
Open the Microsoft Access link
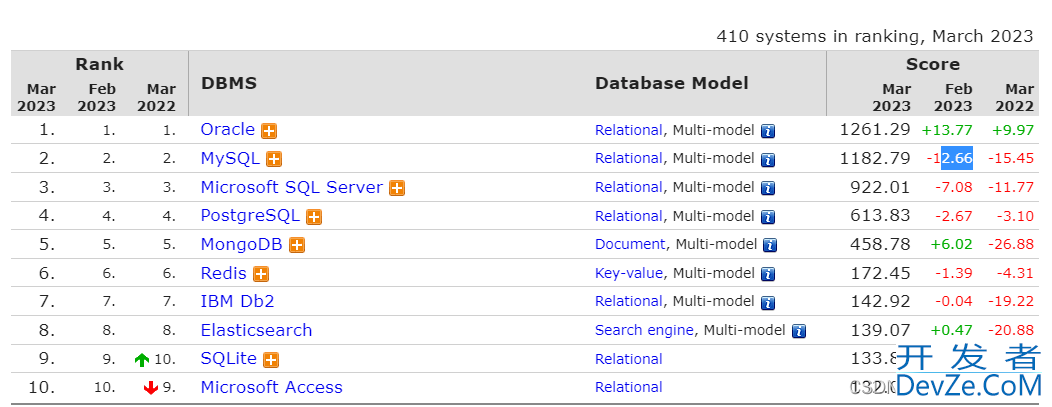click(272, 387)
